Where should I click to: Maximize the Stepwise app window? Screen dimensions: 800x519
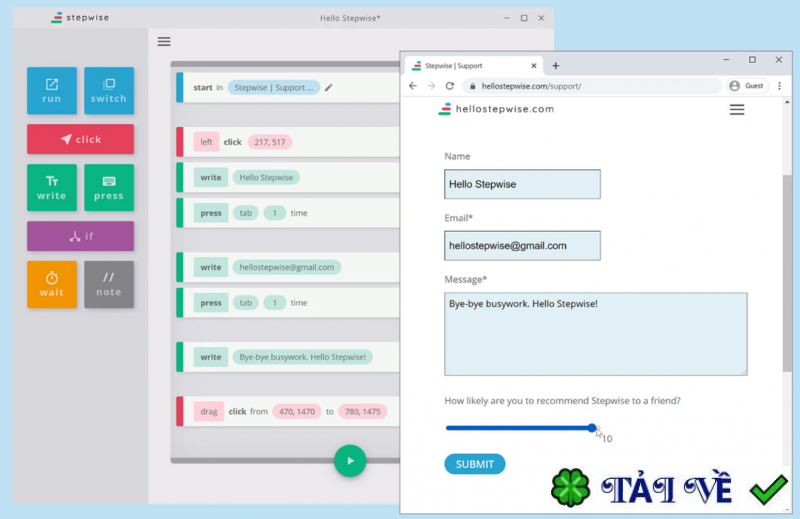click(x=524, y=18)
